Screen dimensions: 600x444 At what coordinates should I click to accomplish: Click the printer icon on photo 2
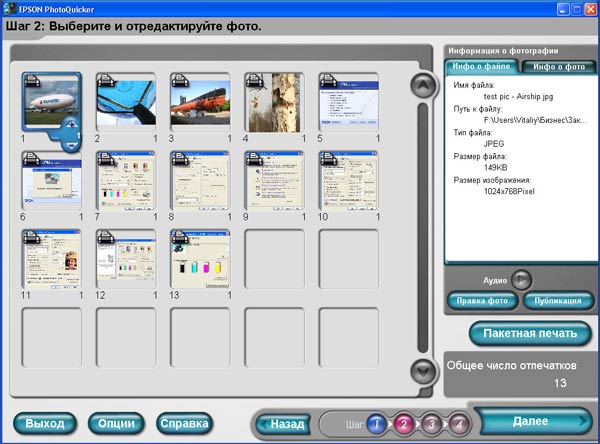[106, 79]
